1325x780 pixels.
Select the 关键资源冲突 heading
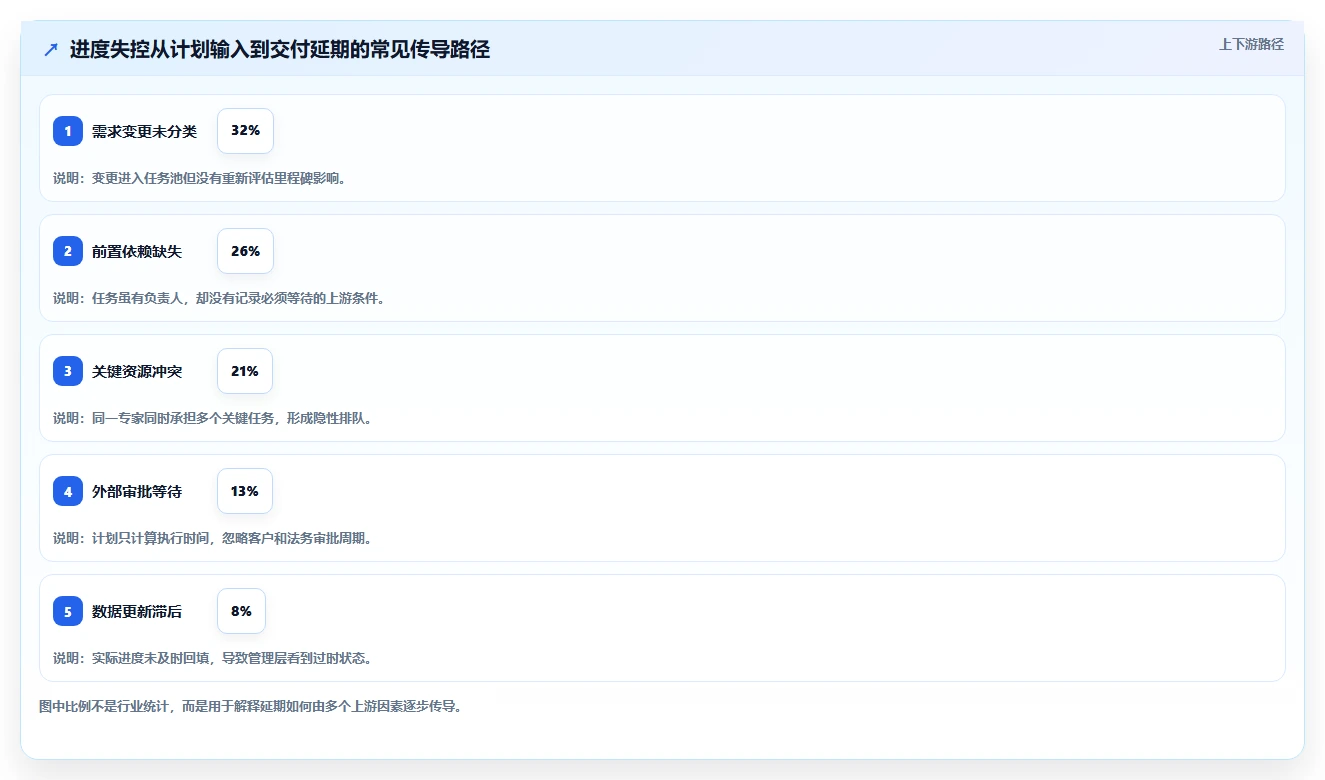(x=137, y=371)
